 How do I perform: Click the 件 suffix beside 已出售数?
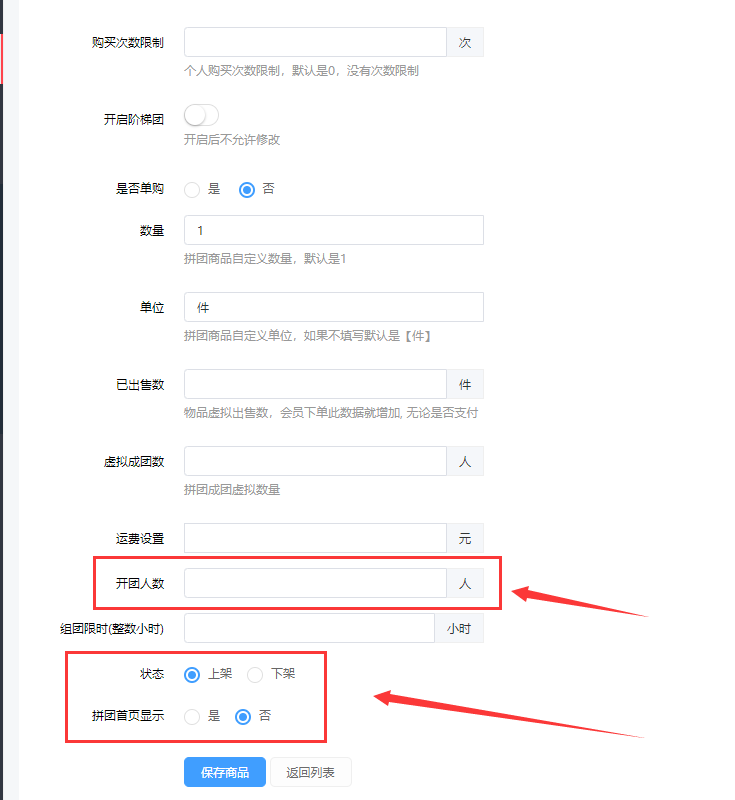(x=465, y=384)
